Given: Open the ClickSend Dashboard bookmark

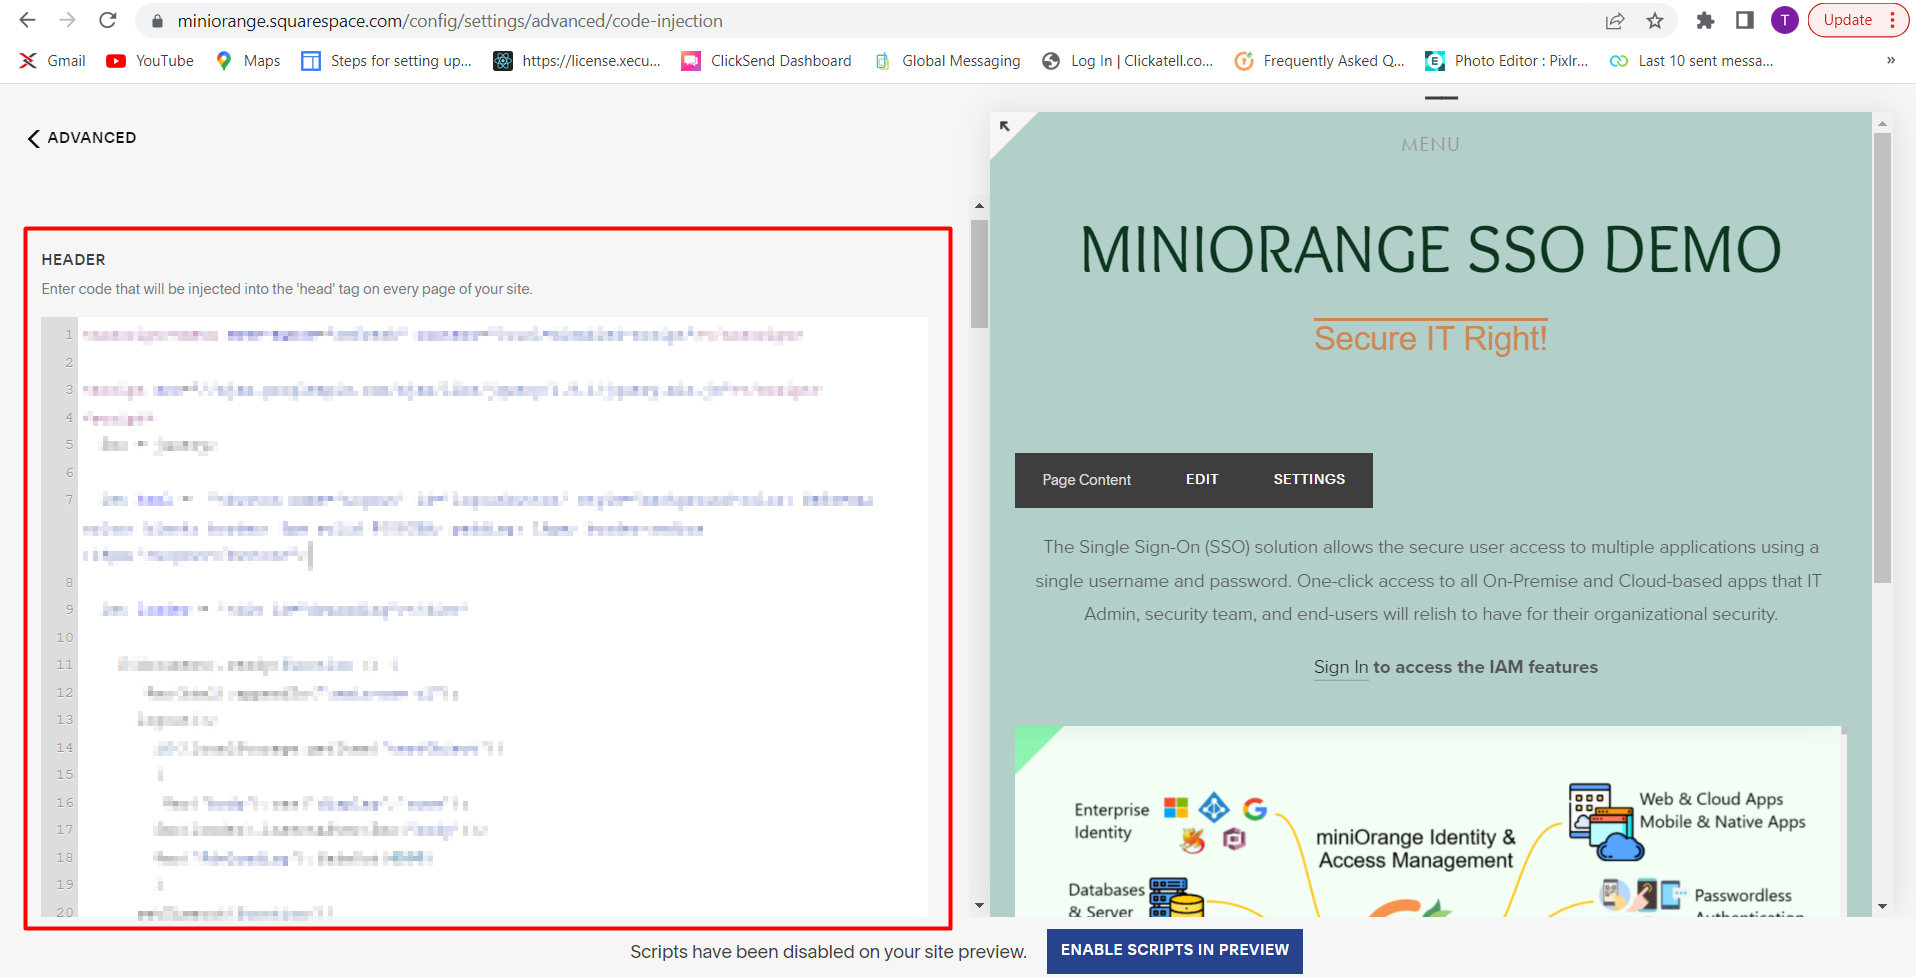Looking at the screenshot, I should pyautogui.click(x=766, y=60).
